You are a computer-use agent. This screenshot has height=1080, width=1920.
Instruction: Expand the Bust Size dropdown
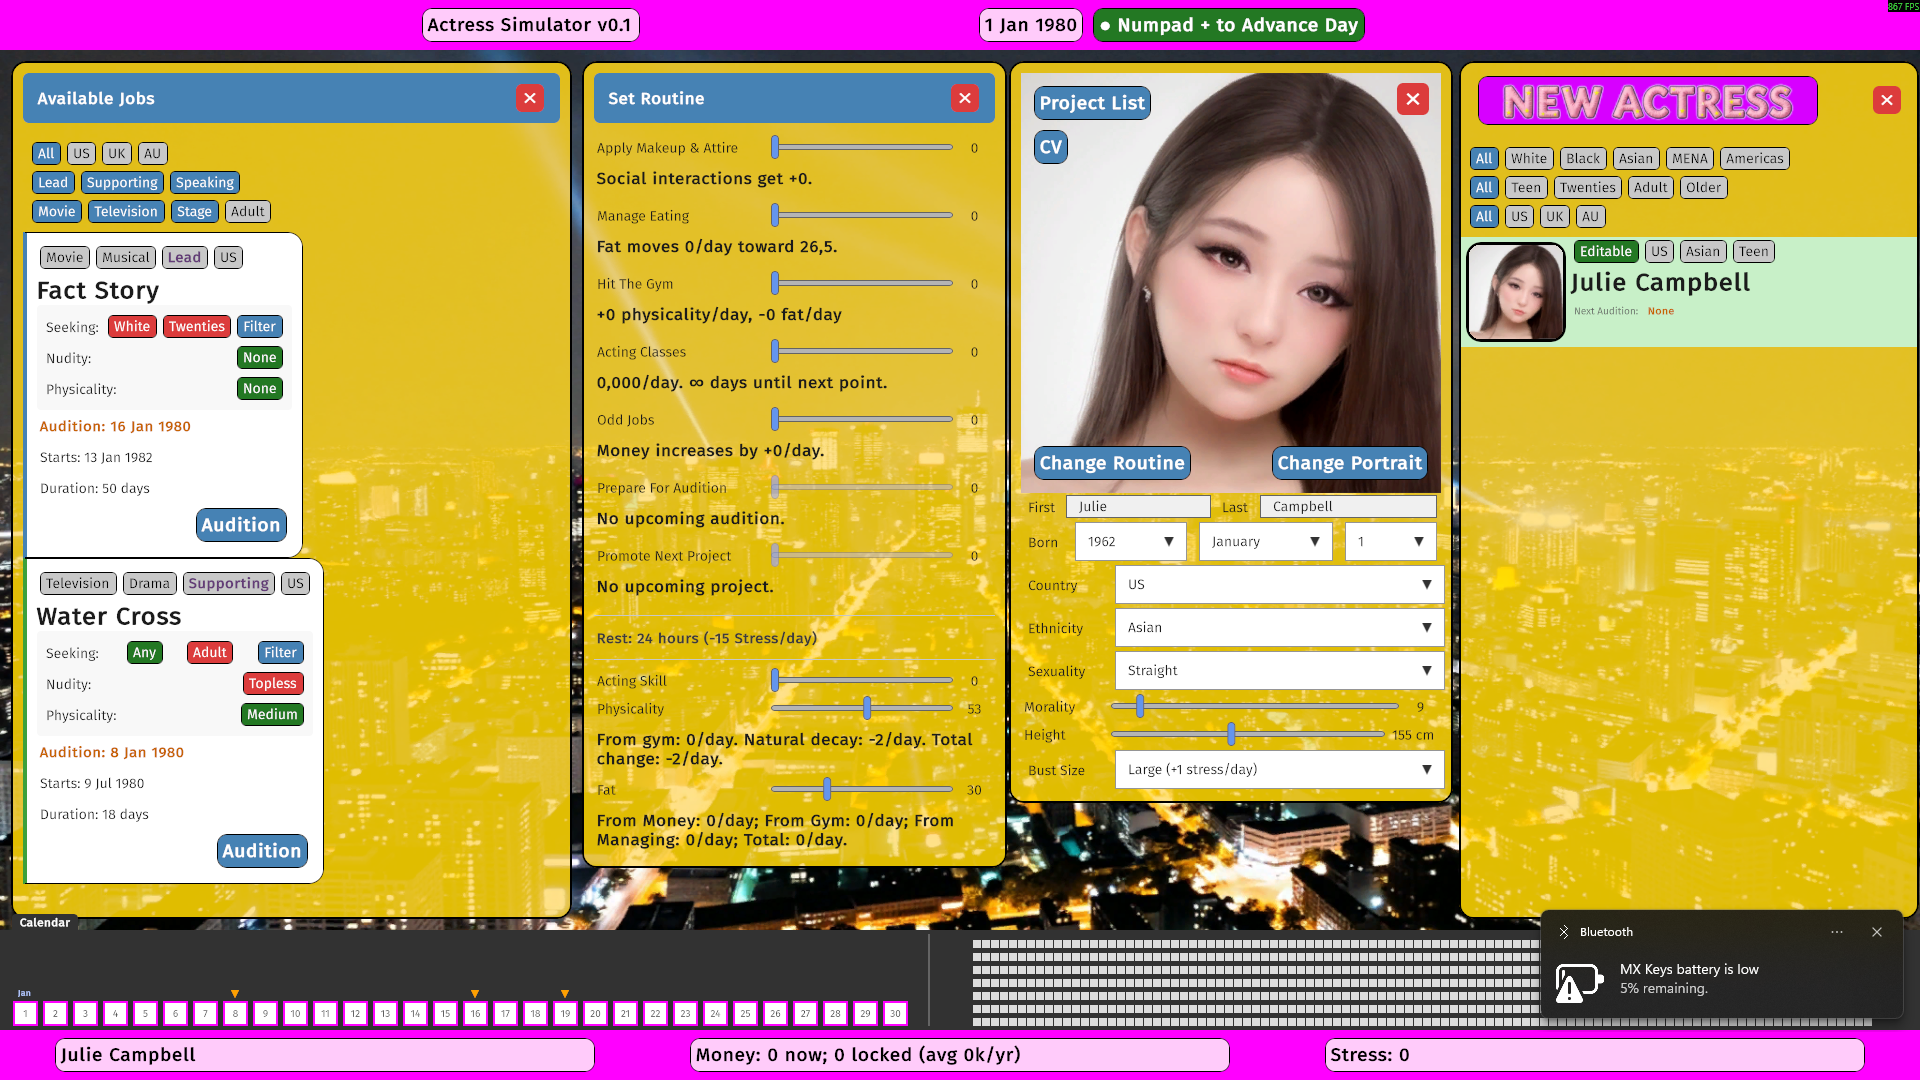(1279, 770)
